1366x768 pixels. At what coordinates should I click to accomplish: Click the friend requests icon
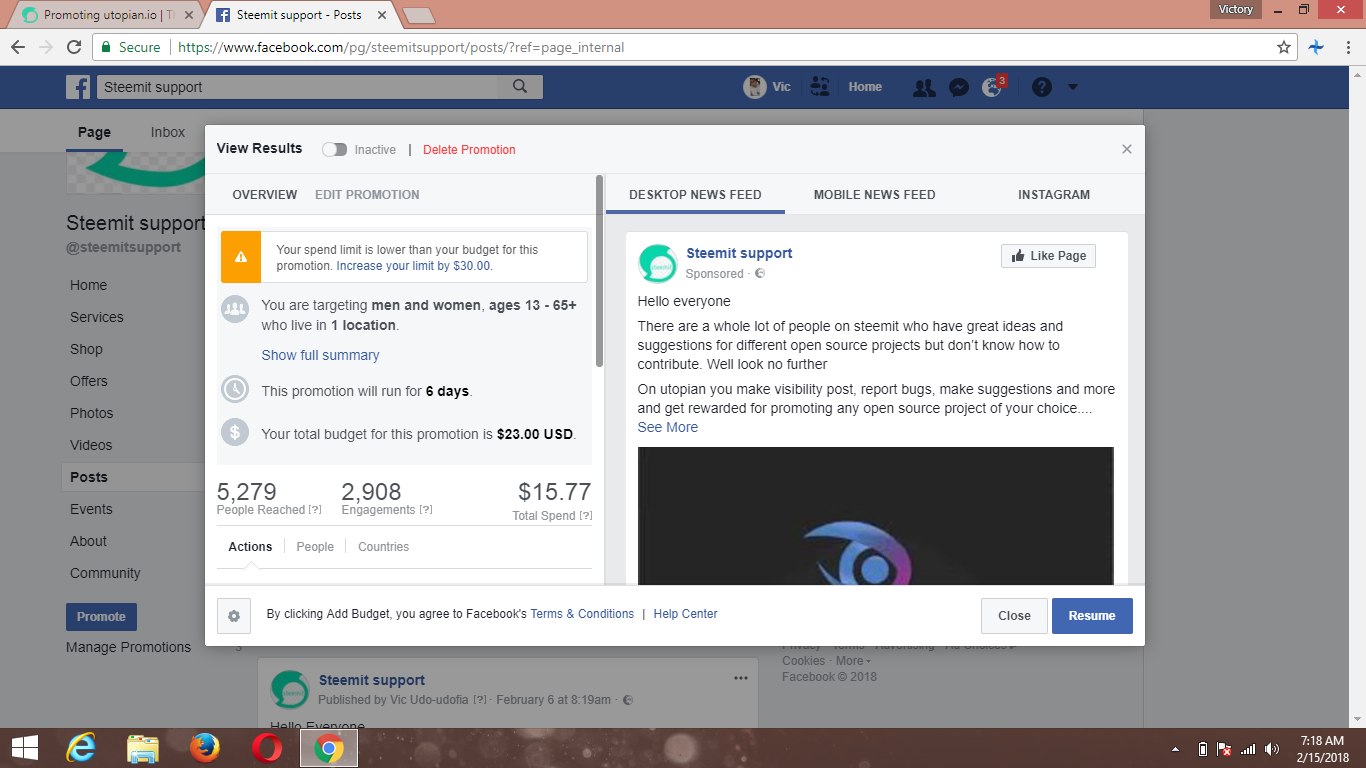(924, 87)
